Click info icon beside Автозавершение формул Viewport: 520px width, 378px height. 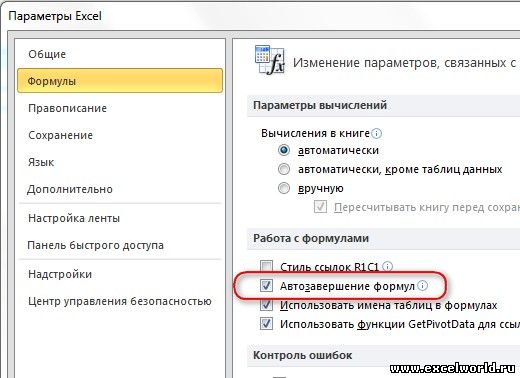[422, 286]
